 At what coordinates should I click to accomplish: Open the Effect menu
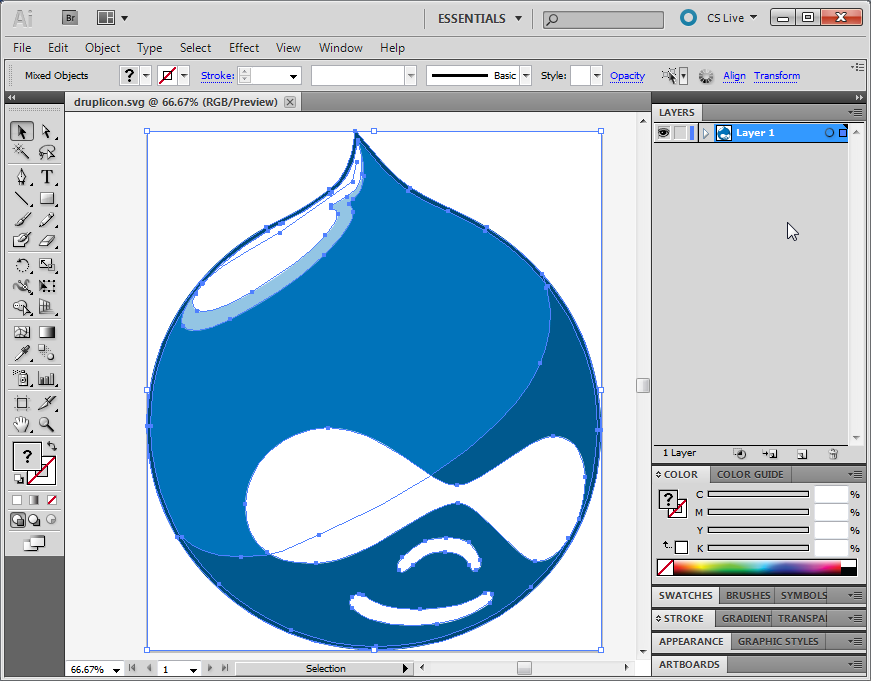(x=244, y=47)
